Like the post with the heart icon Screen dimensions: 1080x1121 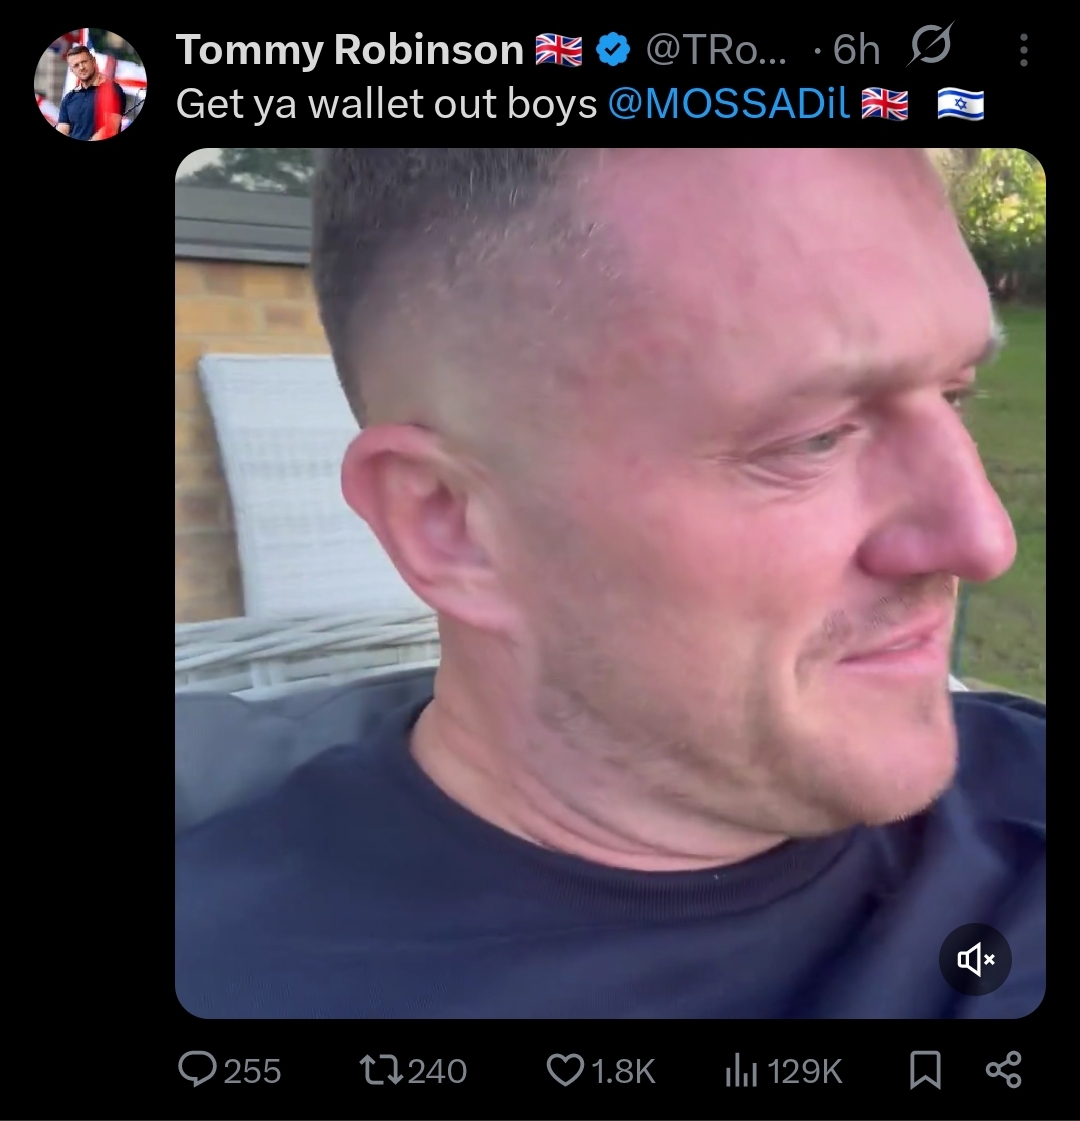point(565,1070)
